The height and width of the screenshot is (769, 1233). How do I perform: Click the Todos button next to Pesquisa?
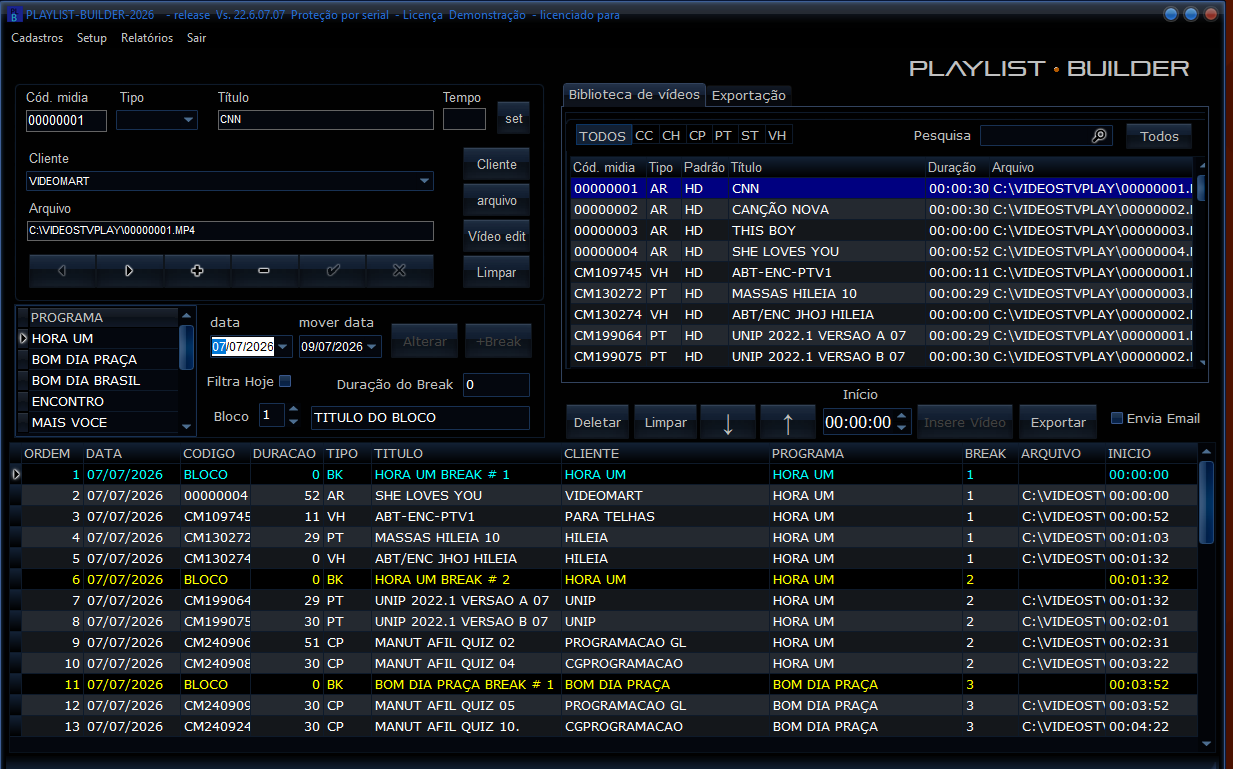click(x=1159, y=136)
